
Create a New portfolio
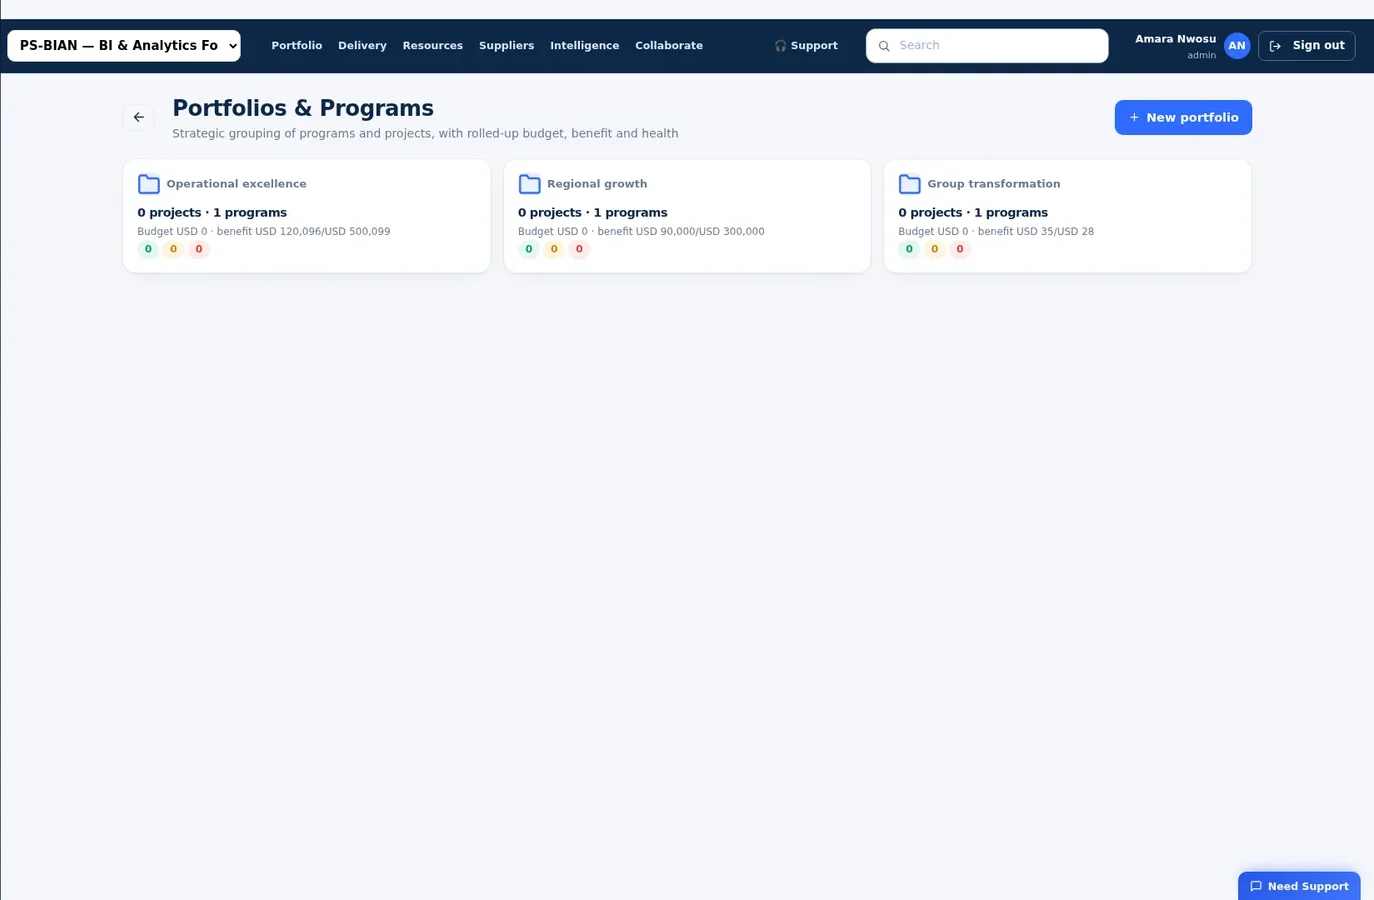coord(1183,118)
